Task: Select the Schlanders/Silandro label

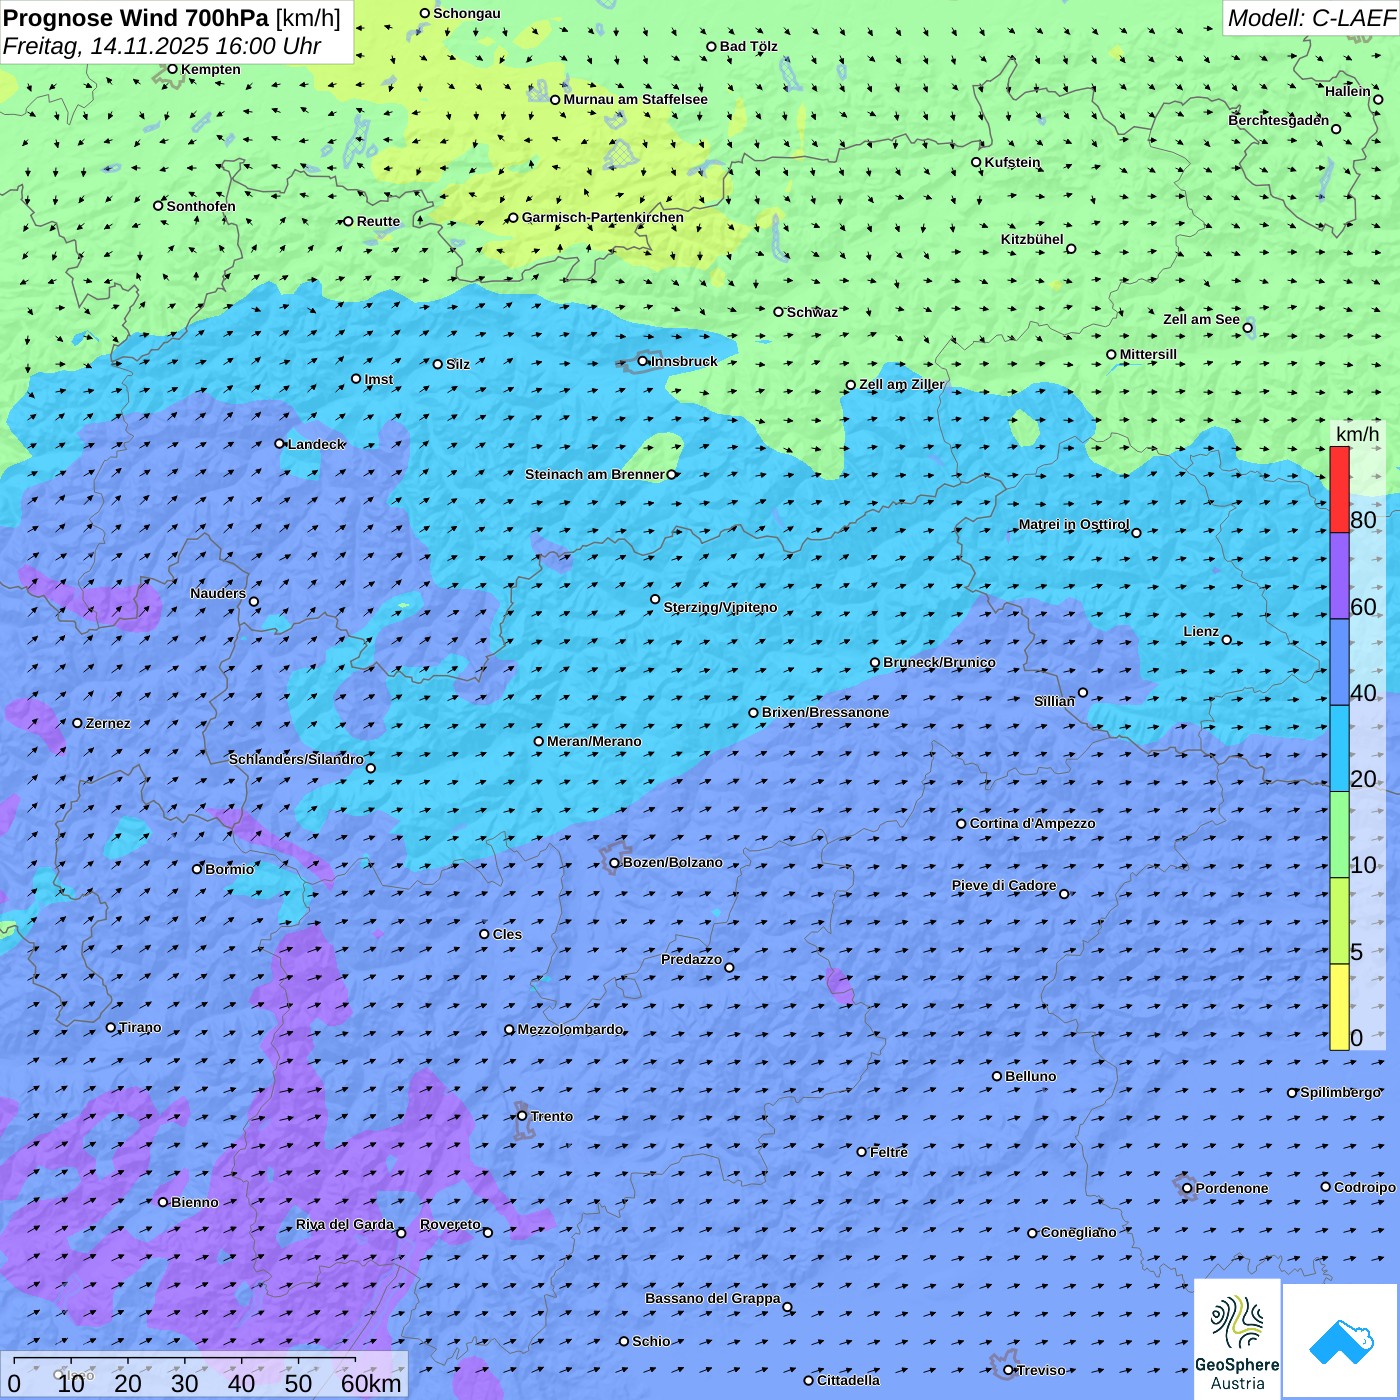Action: [296, 759]
